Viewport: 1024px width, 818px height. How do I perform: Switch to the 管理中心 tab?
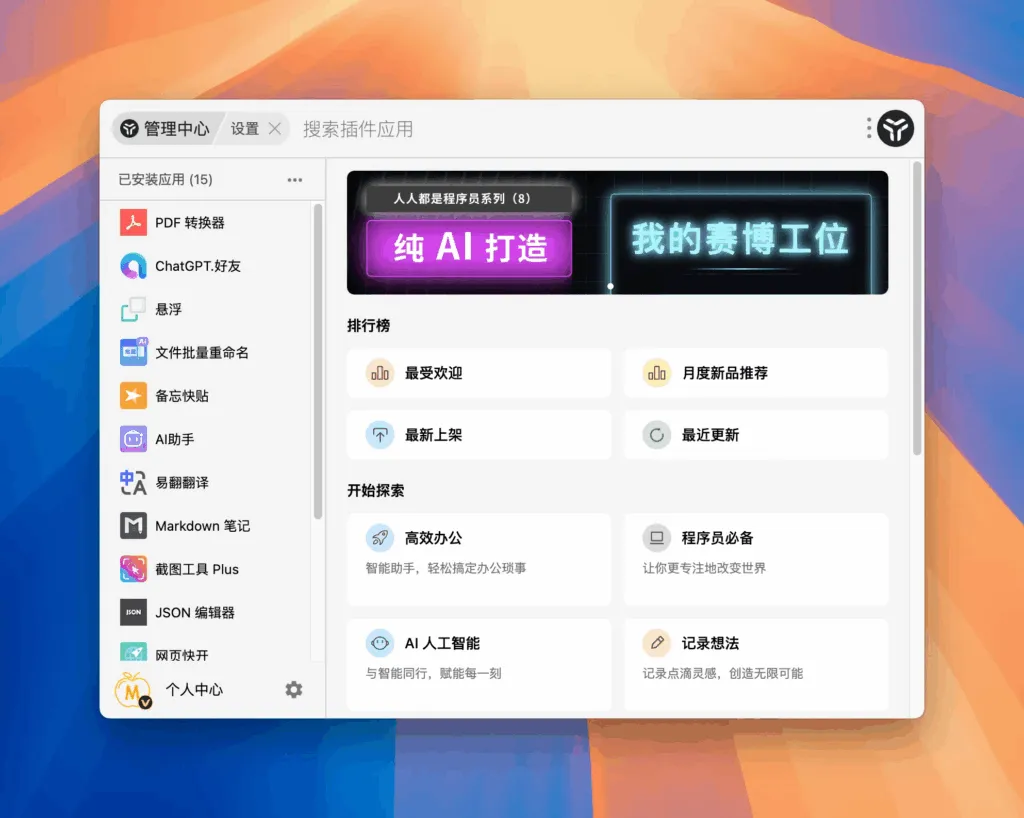pos(164,128)
